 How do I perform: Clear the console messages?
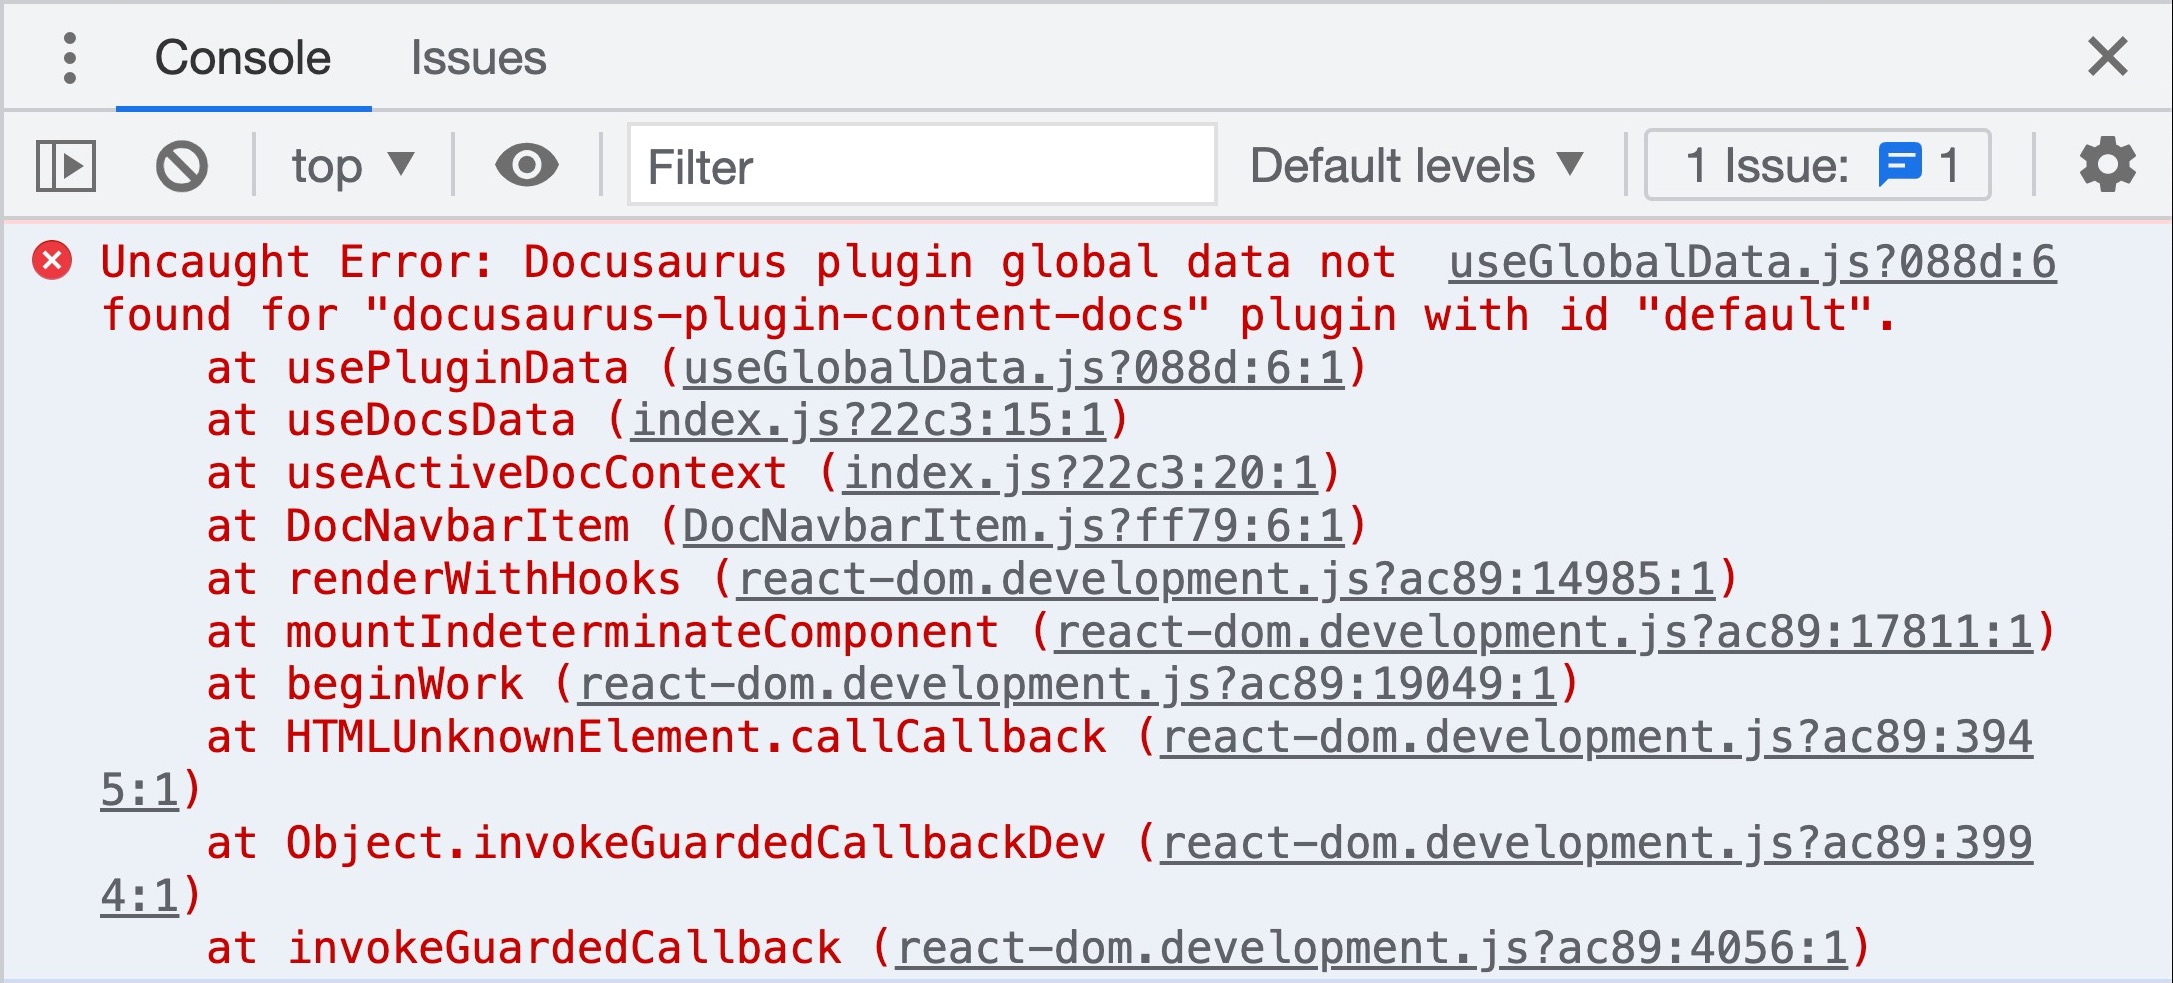182,165
